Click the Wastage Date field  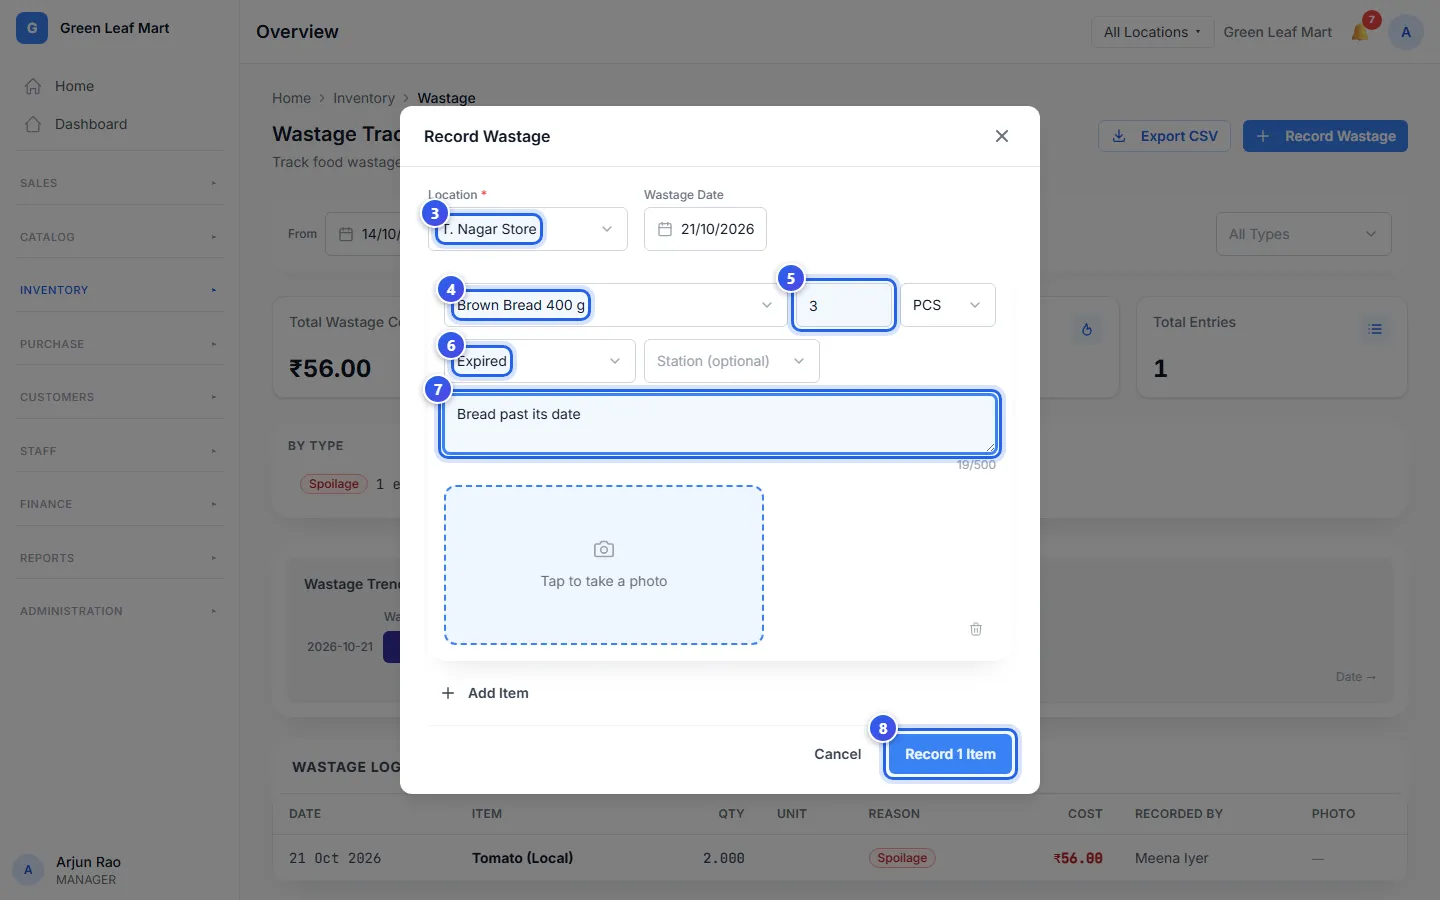click(x=705, y=229)
